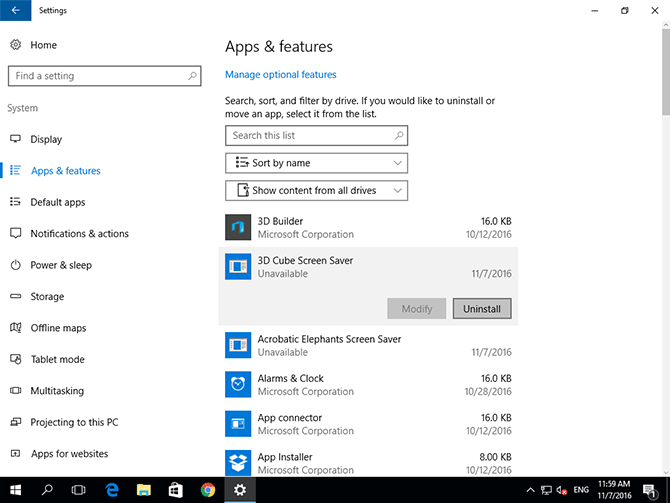
Task: Click the Alarms & Clock app icon
Action: (238, 385)
